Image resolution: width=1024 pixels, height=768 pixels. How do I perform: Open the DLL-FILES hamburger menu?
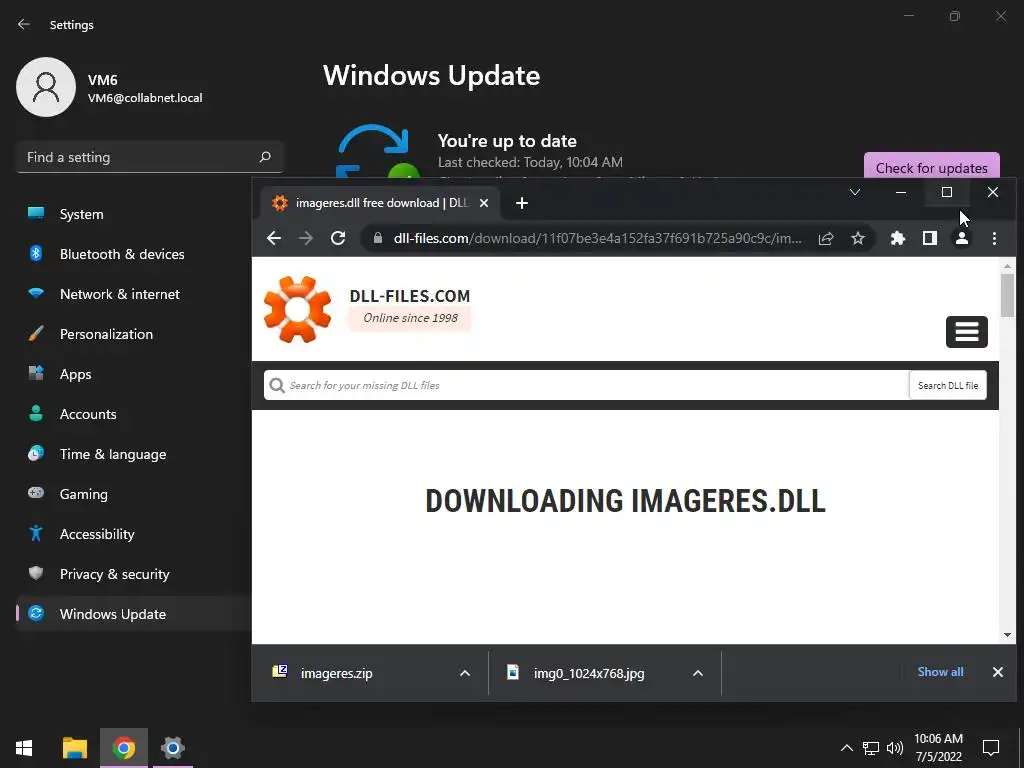967,332
